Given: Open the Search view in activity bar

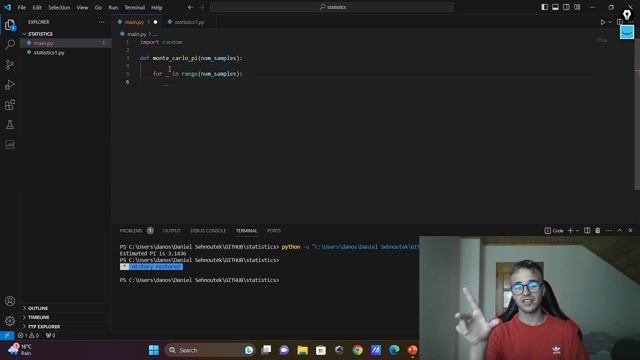Looking at the screenshot, I should 10,44.
